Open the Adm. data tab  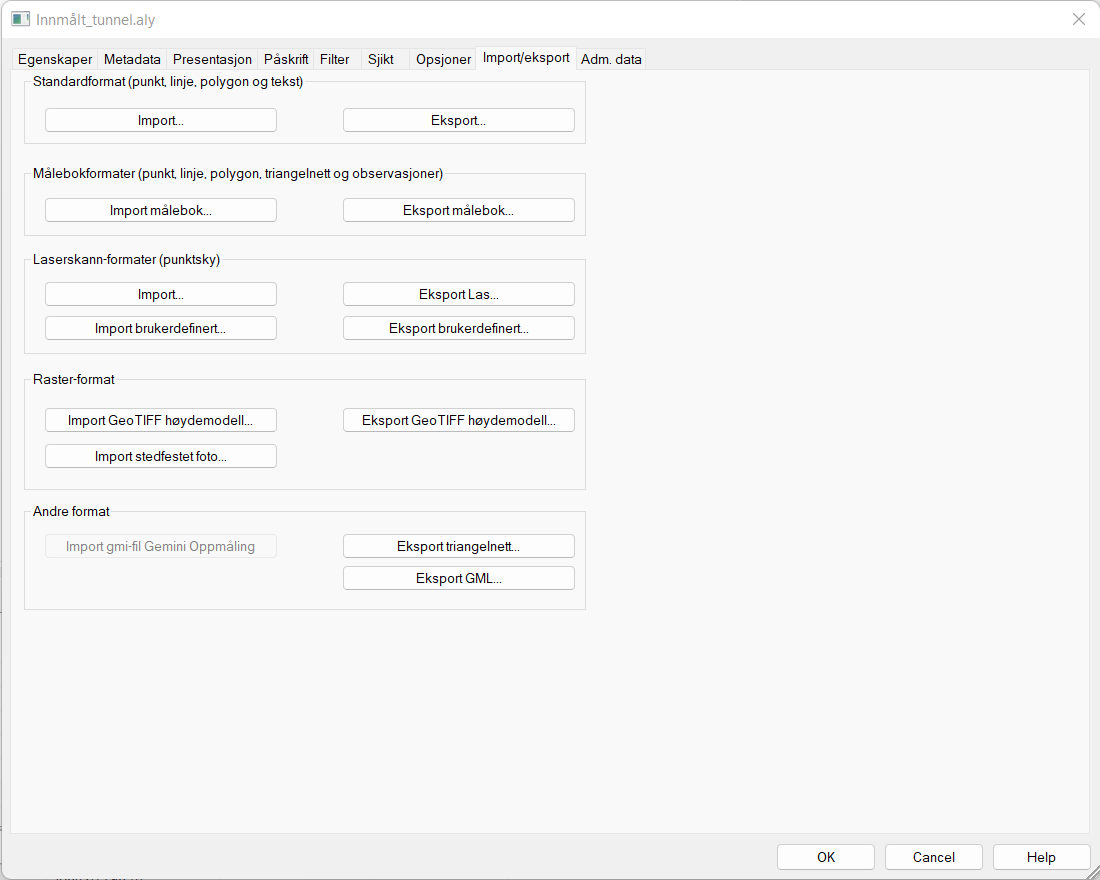(612, 60)
